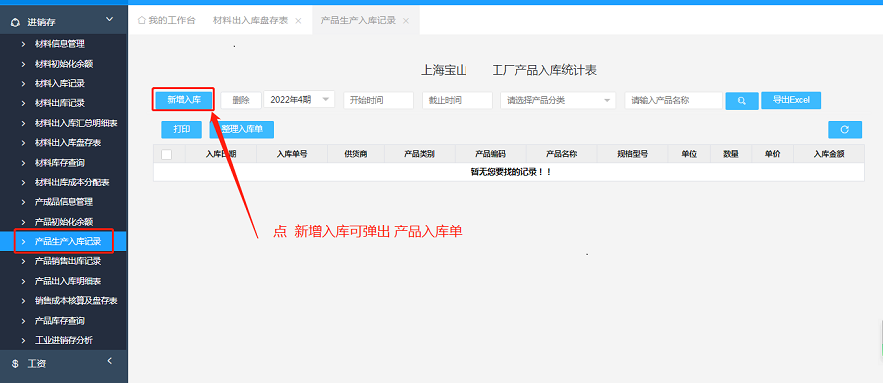Click the 整理入库单 button
The width and height of the screenshot is (883, 383).
click(242, 130)
